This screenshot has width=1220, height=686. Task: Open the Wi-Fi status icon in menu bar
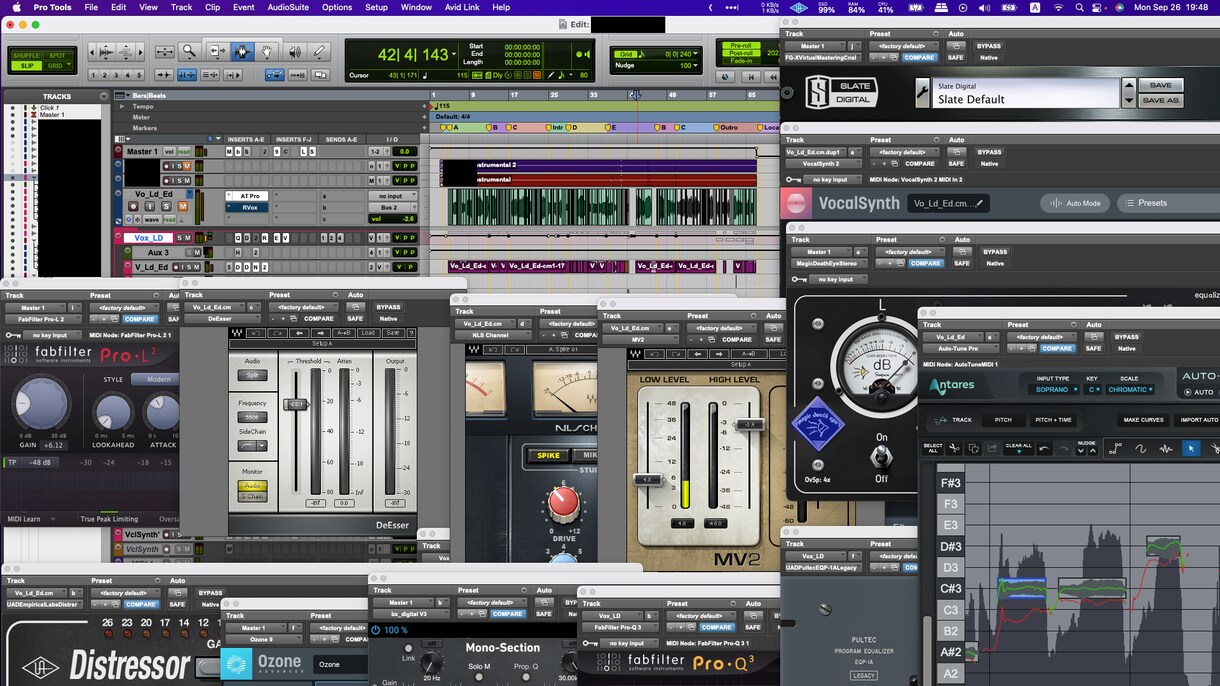[1058, 7]
